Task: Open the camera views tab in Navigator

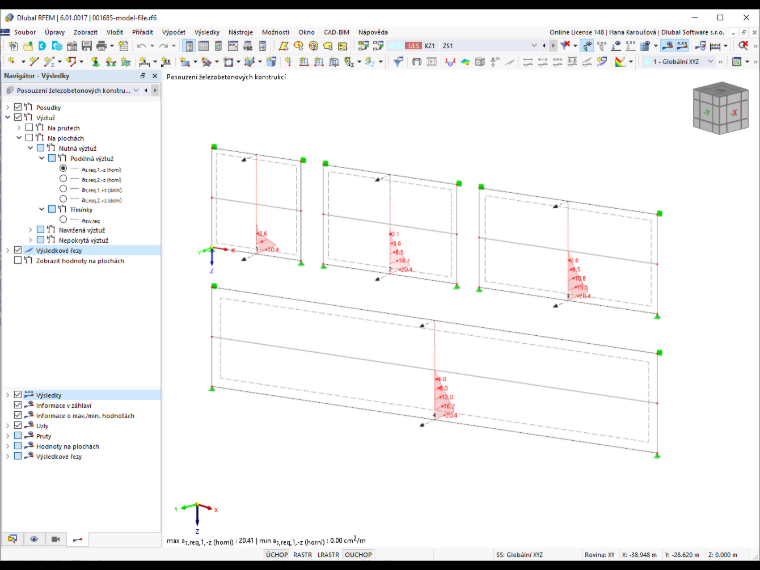Action: click(55, 539)
